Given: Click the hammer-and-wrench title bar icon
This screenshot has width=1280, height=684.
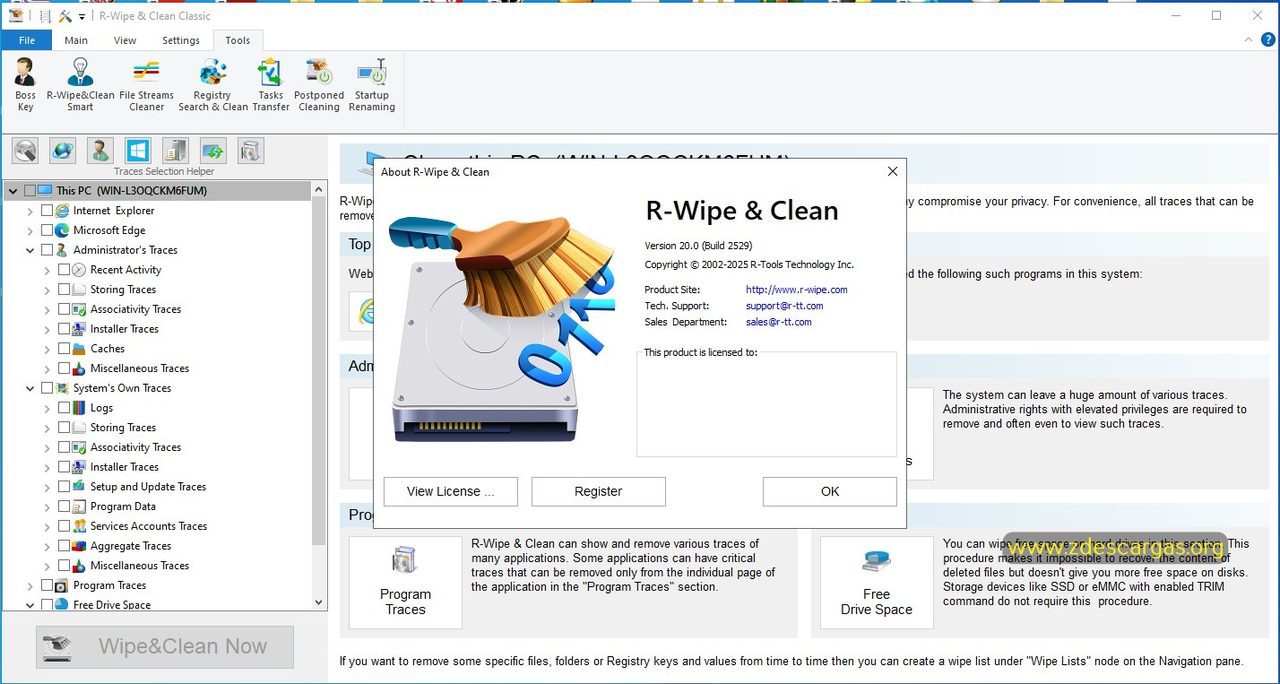Looking at the screenshot, I should pyautogui.click(x=66, y=16).
